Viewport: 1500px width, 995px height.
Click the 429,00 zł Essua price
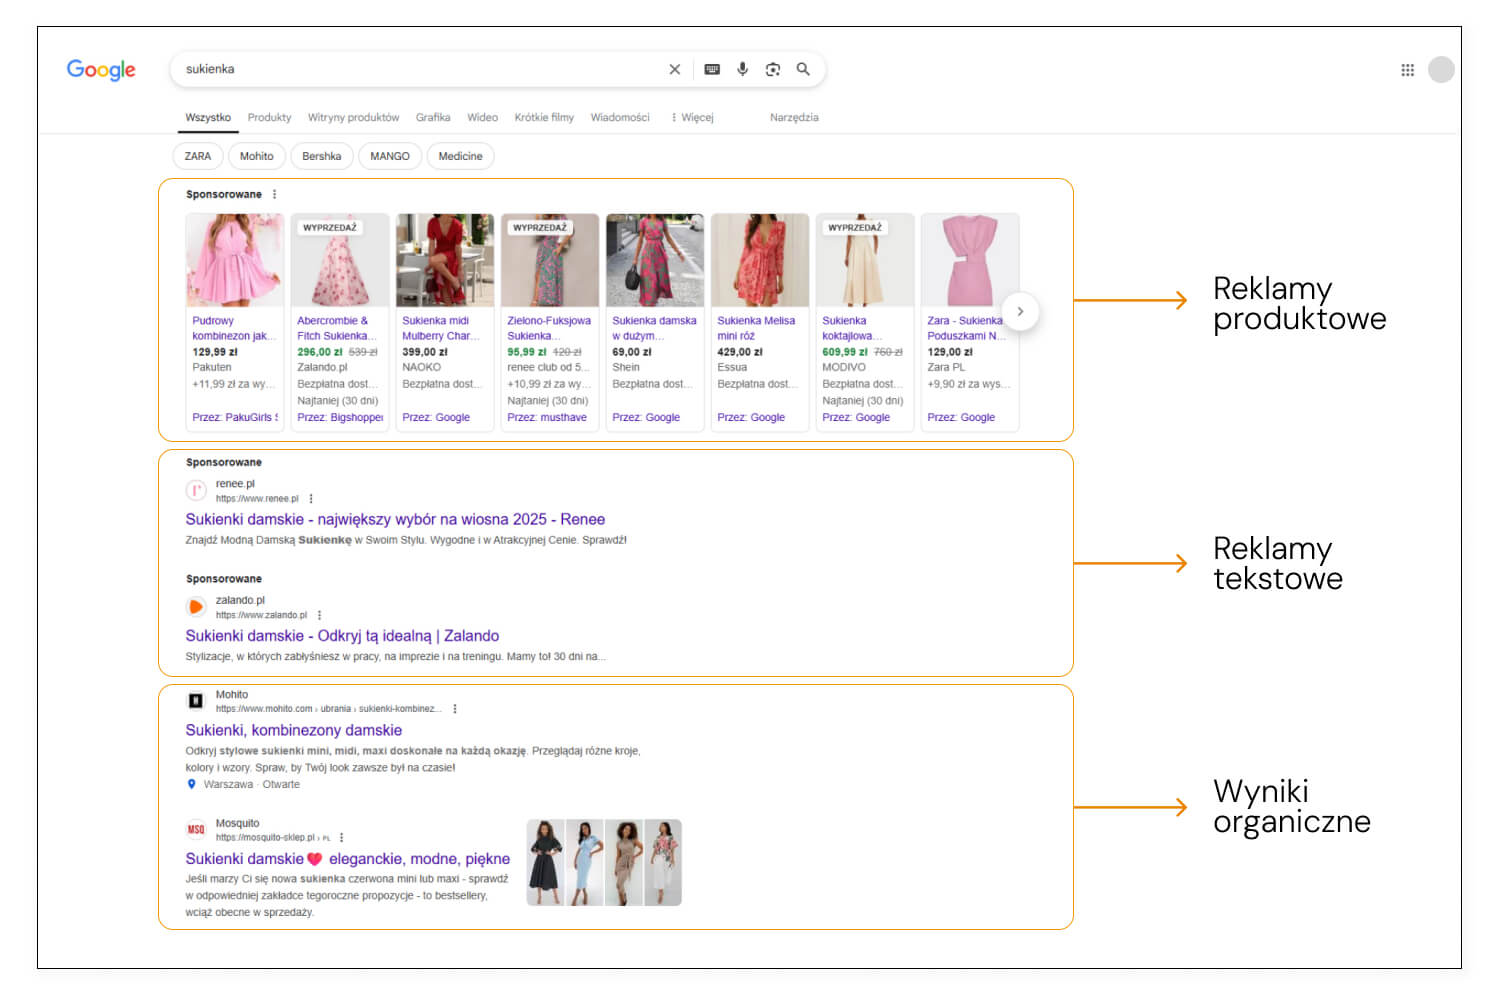[x=740, y=352]
